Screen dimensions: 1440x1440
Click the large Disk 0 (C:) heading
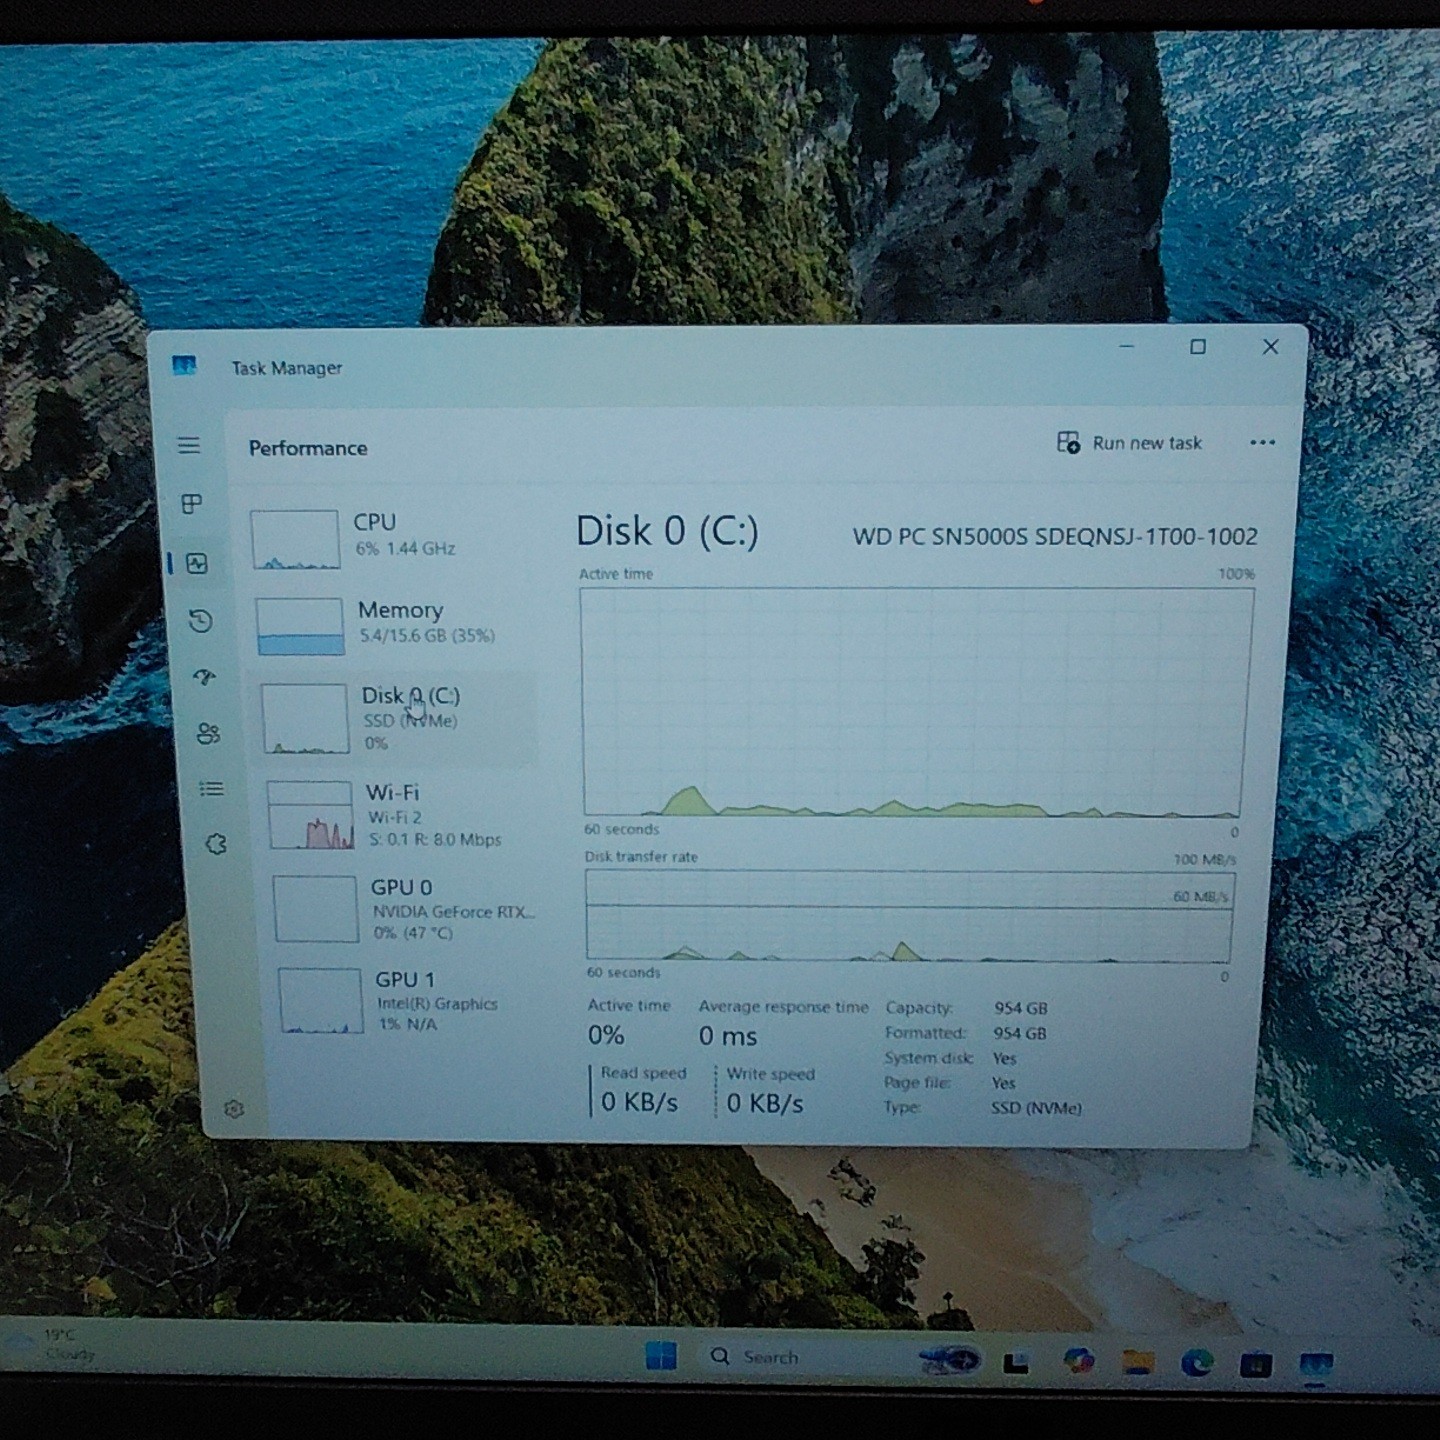coord(667,531)
